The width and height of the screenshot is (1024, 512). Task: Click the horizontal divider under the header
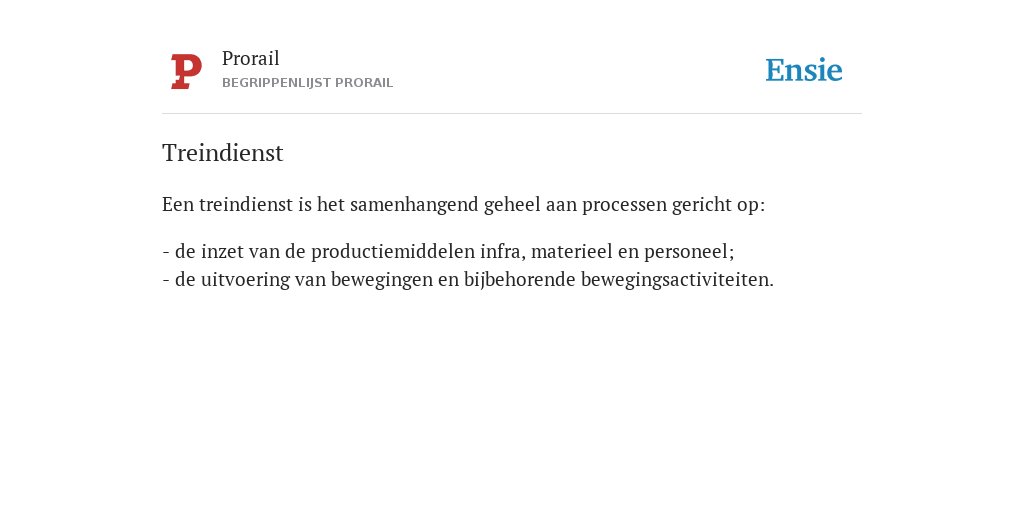512,114
